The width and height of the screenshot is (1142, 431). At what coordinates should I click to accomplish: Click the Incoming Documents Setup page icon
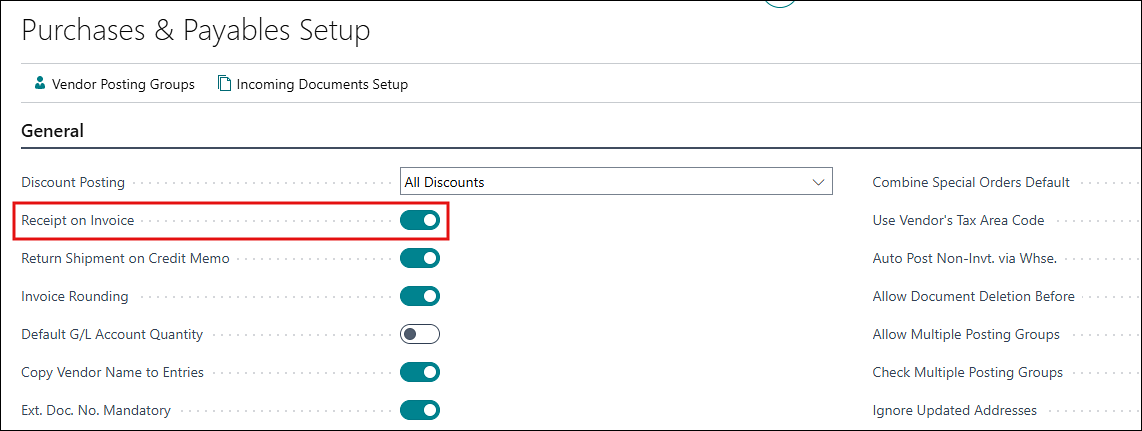point(224,84)
